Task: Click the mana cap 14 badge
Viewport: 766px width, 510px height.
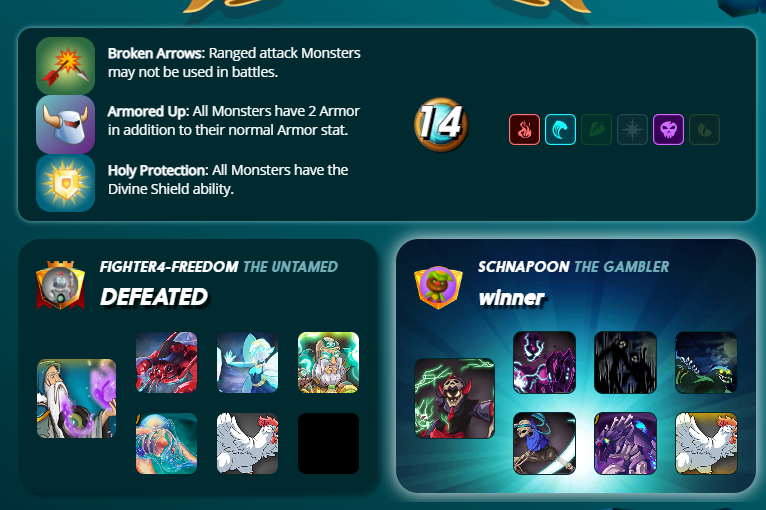Action: pyautogui.click(x=441, y=124)
